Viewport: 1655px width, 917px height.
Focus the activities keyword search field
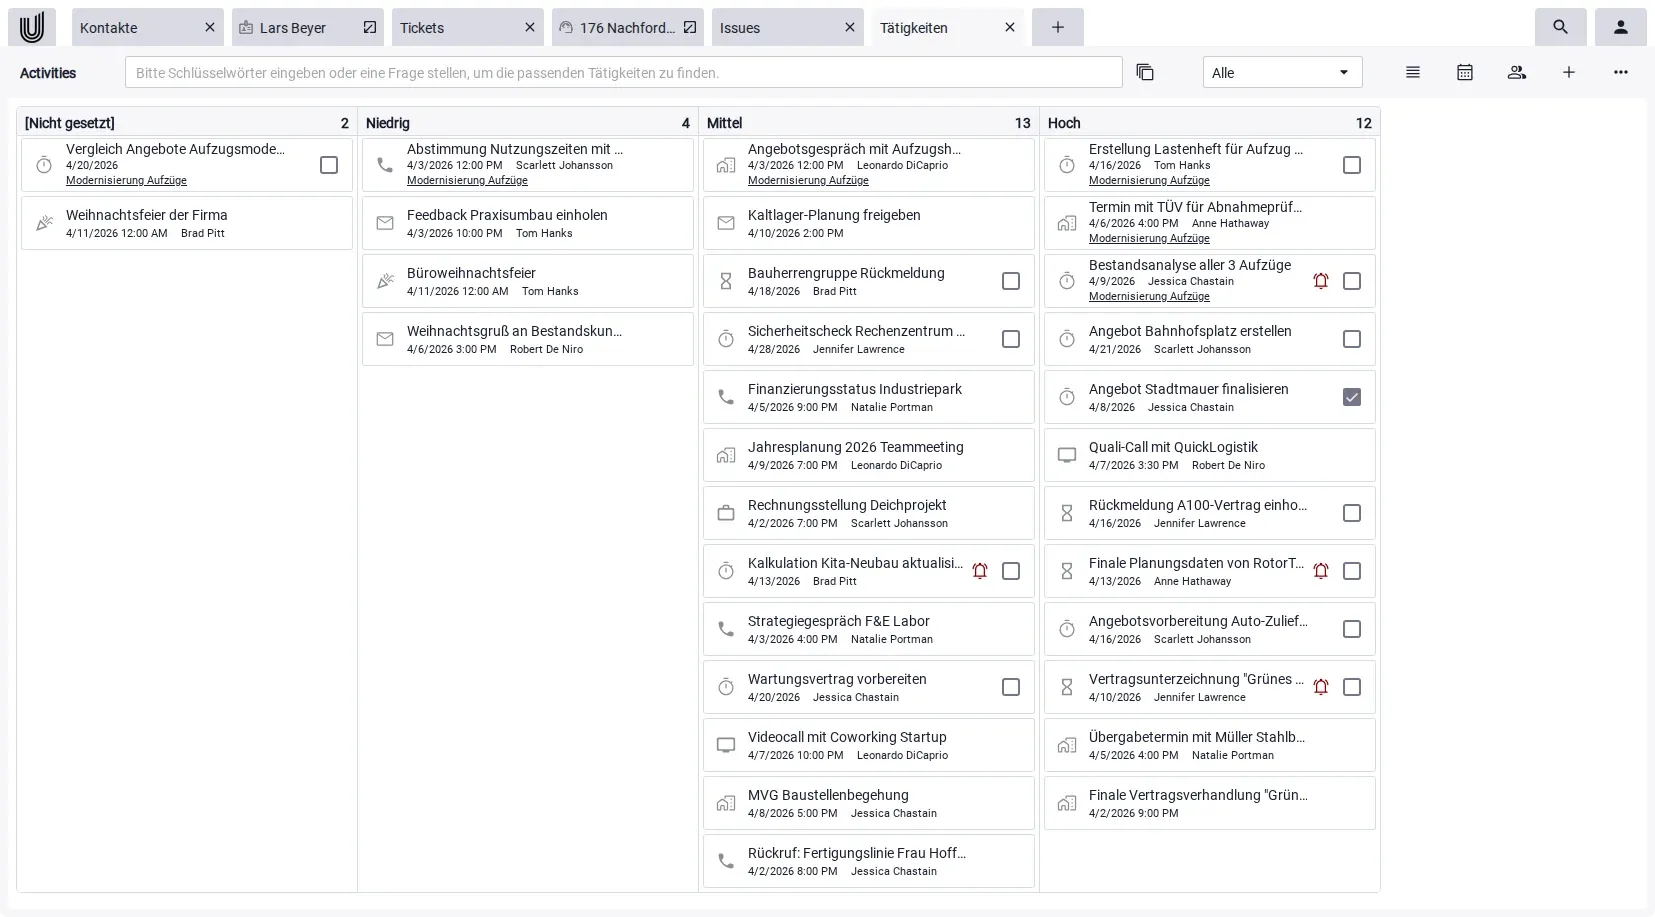[623, 72]
